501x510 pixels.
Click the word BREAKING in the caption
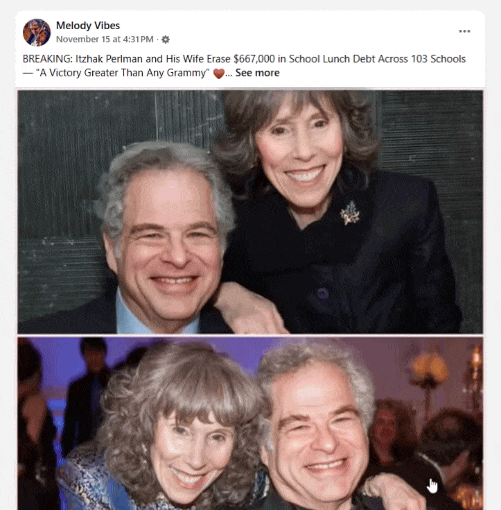click(46, 59)
